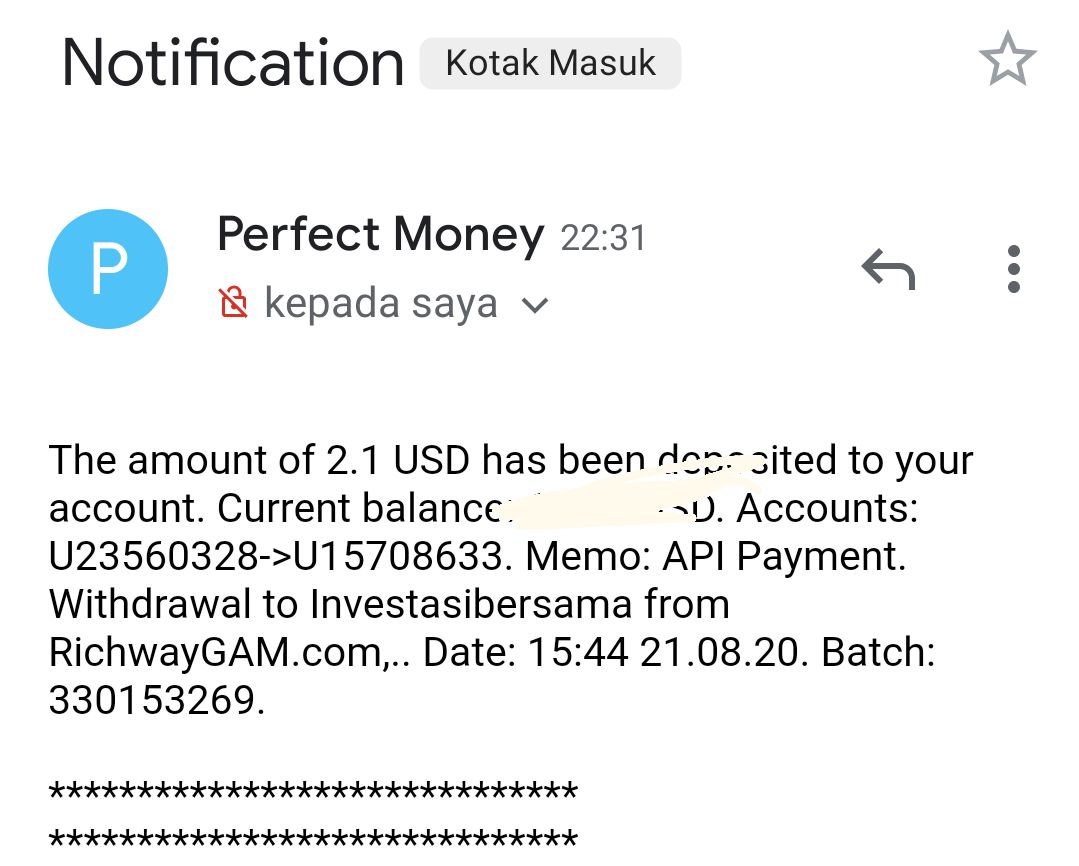Tap the batch number 330153269
The height and width of the screenshot is (866, 1079).
pos(155,701)
